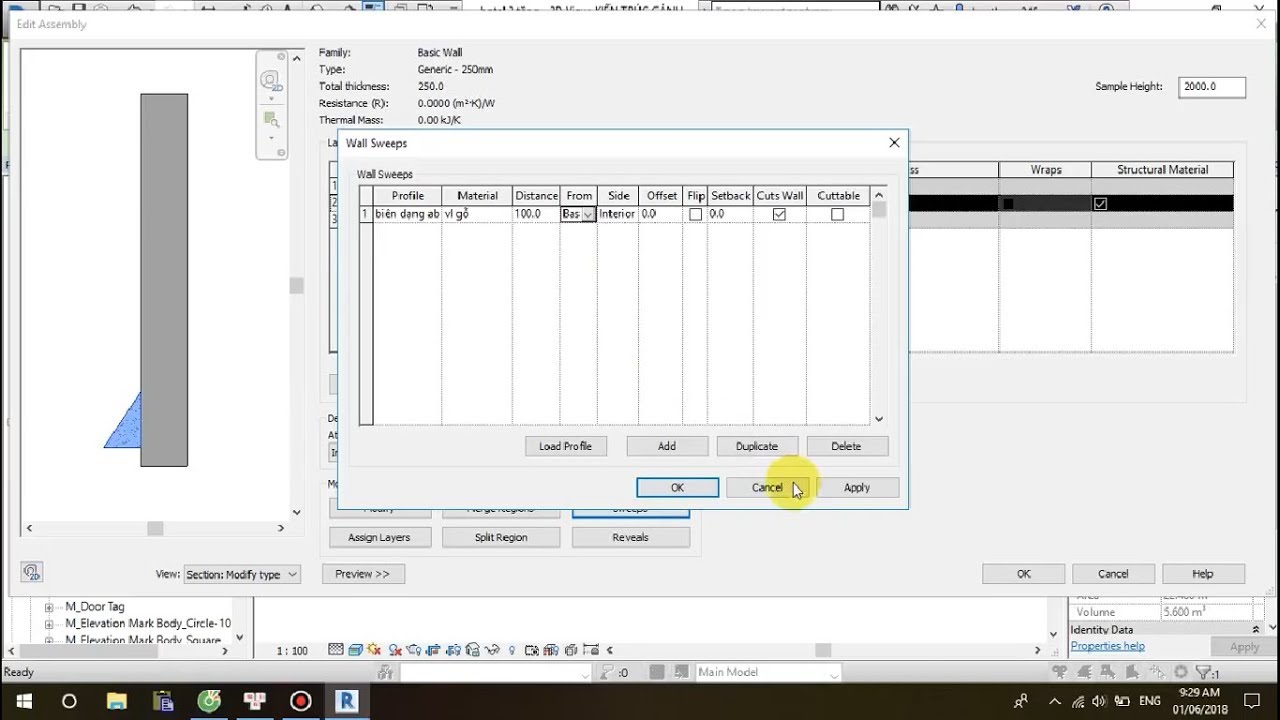Click Reveal Hidden Elements lightbulb icon

[x=511, y=650]
